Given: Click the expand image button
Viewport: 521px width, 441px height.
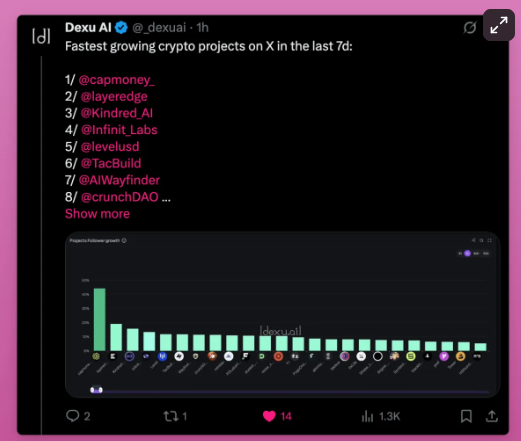Looking at the screenshot, I should (x=499, y=25).
